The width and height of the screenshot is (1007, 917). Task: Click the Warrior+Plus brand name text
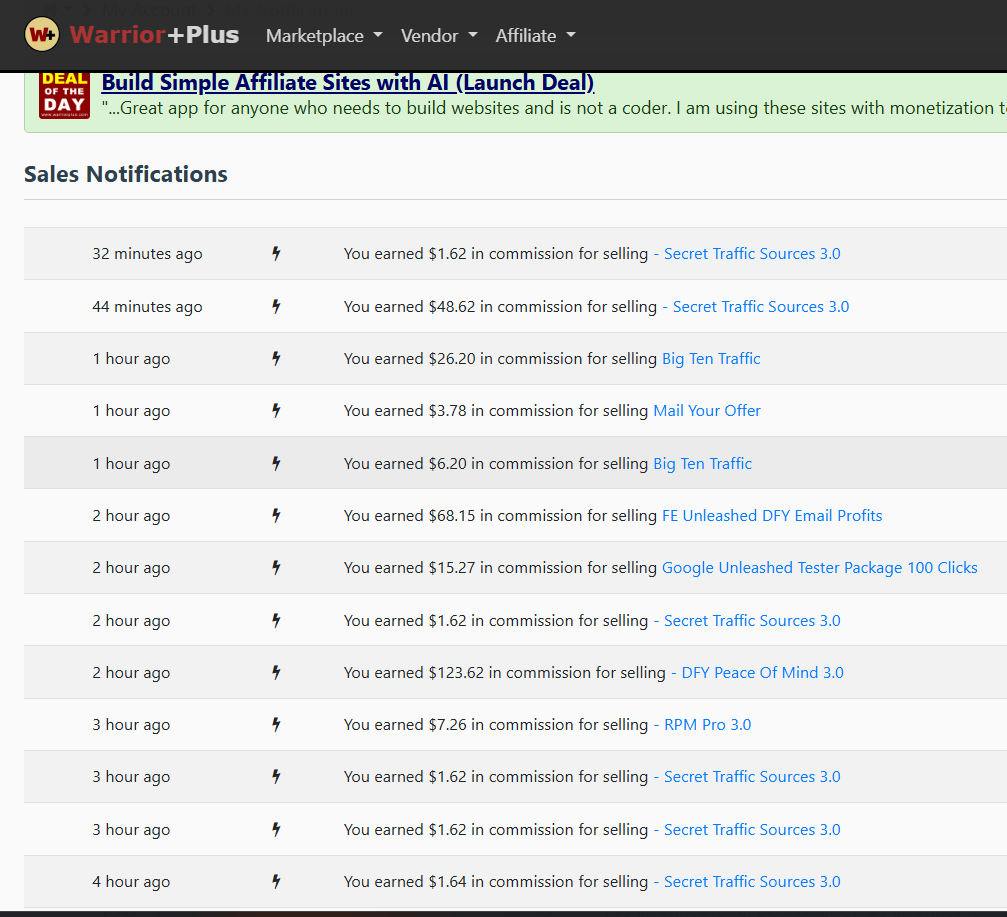154,35
